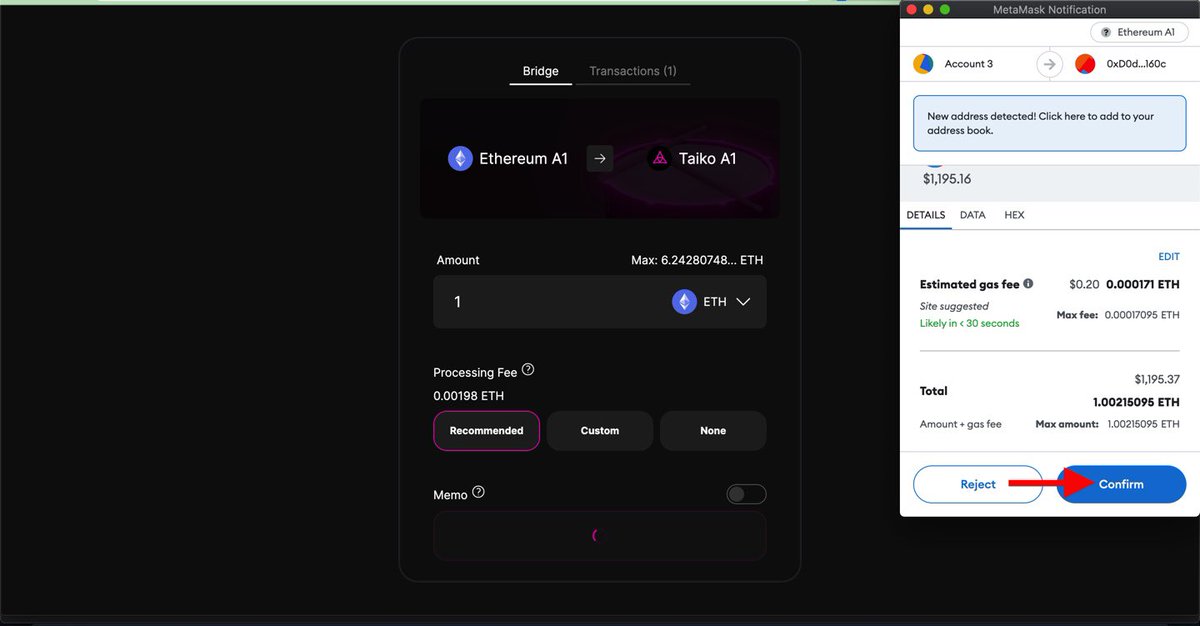Viewport: 1200px width, 626px height.
Task: Click the Taiko A1 destination chain logo
Action: pyautogui.click(x=659, y=158)
